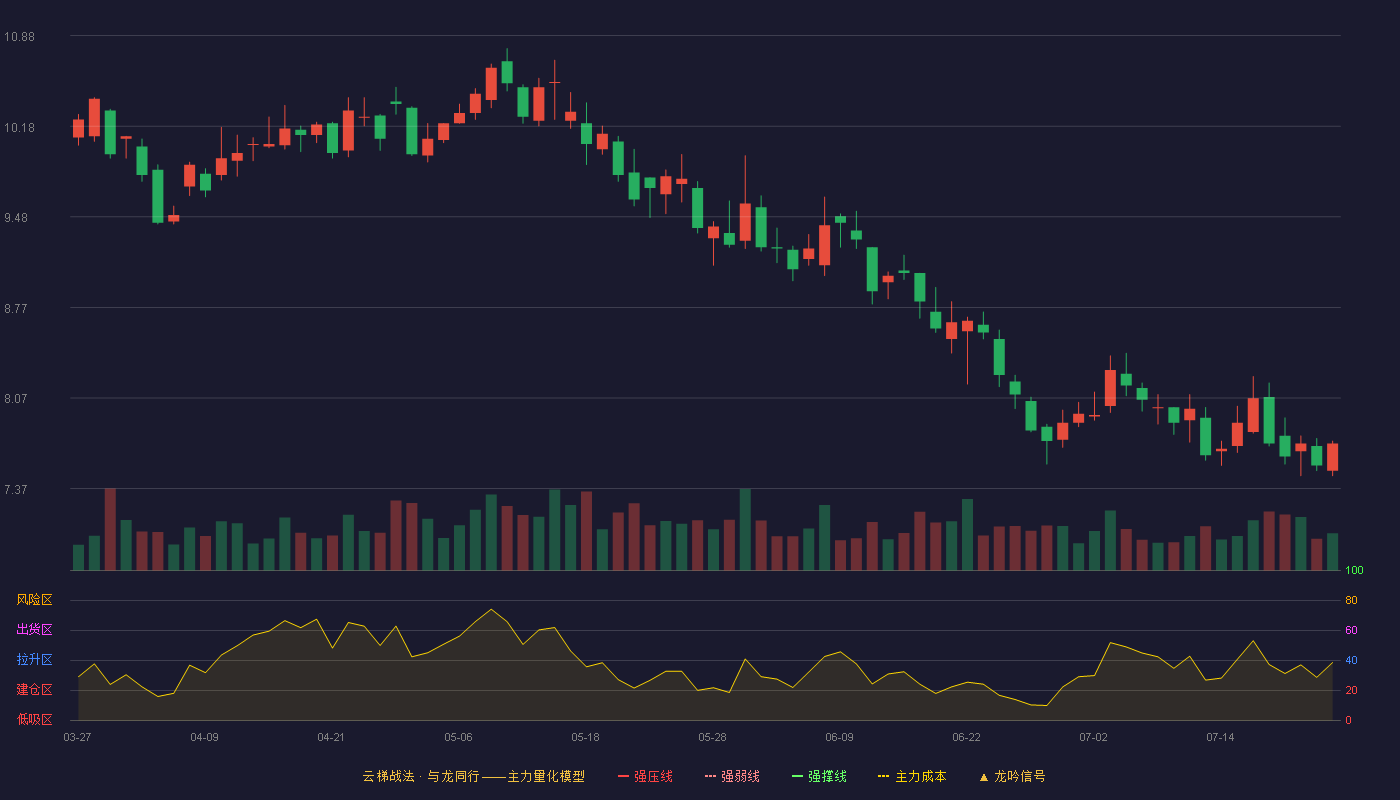Click the first tall red volume bar
Screen dimensions: 1400x800
click(110, 529)
